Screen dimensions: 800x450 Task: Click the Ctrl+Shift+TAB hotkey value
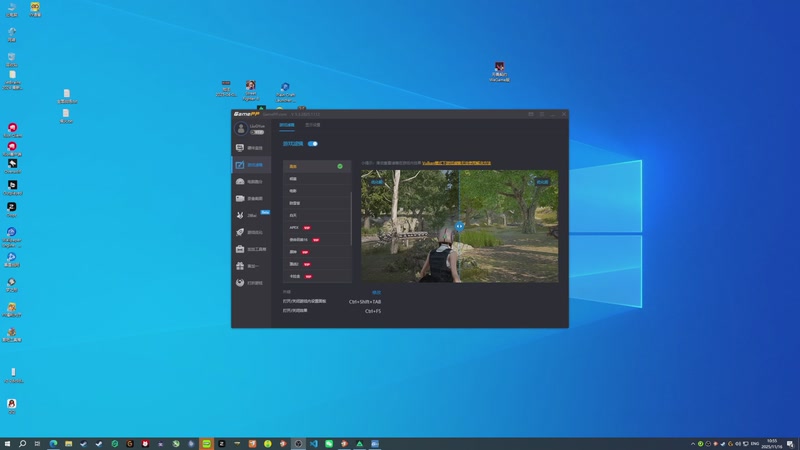click(365, 302)
